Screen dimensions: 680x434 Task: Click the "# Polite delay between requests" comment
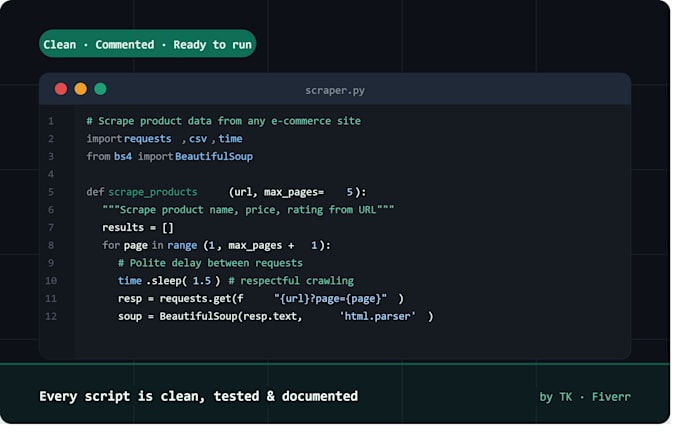tap(210, 264)
